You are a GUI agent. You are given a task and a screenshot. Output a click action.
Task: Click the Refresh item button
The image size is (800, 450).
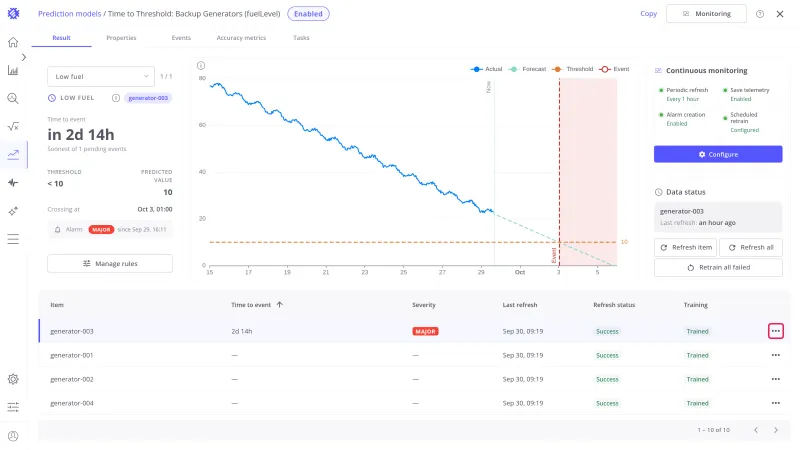pos(685,247)
